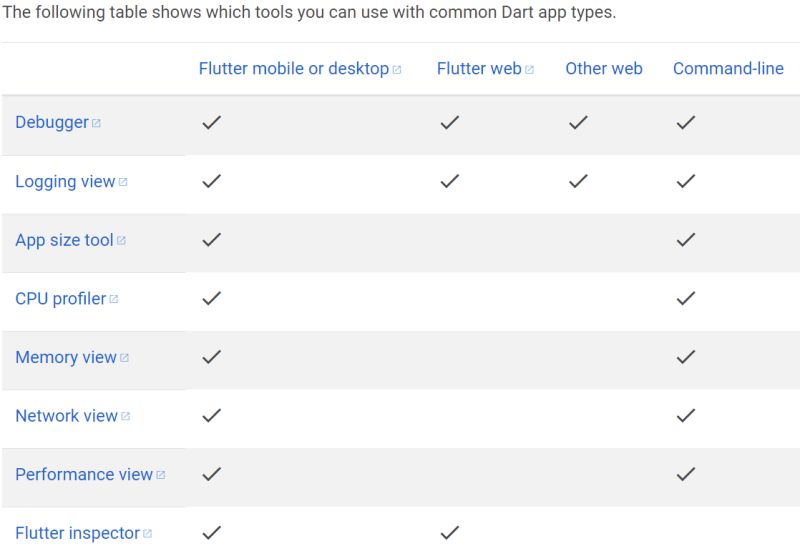Image resolution: width=800 pixels, height=556 pixels.
Task: Click external-link icon beside Performance view
Action: [x=161, y=475]
